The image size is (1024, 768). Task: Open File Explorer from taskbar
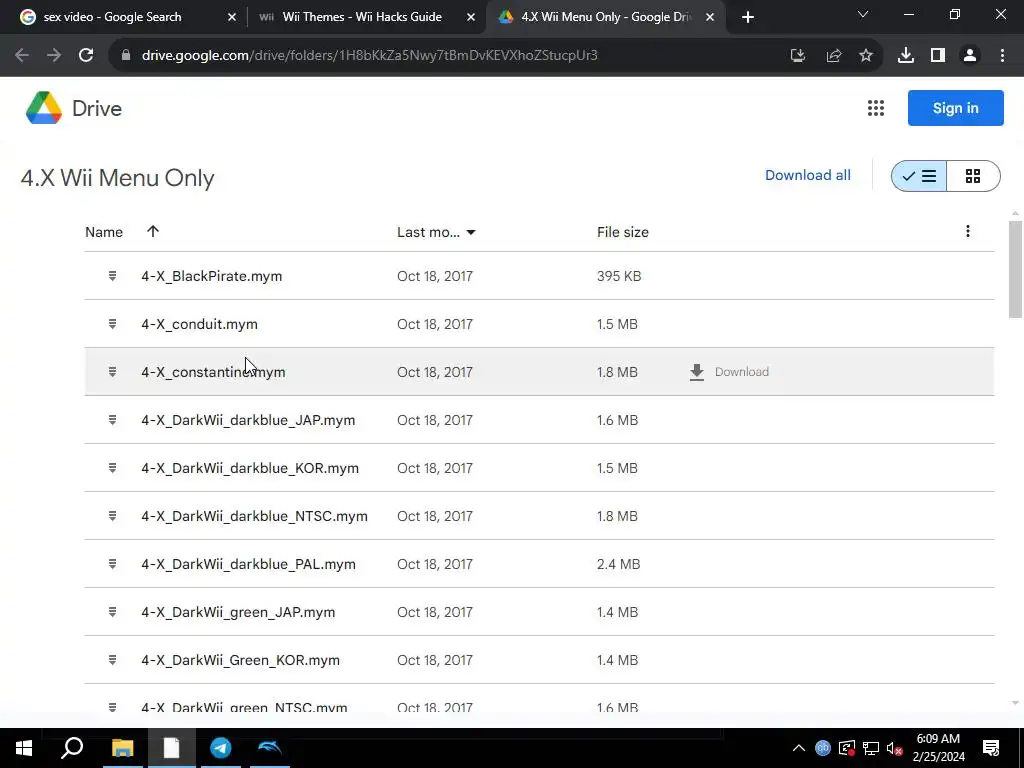point(122,748)
